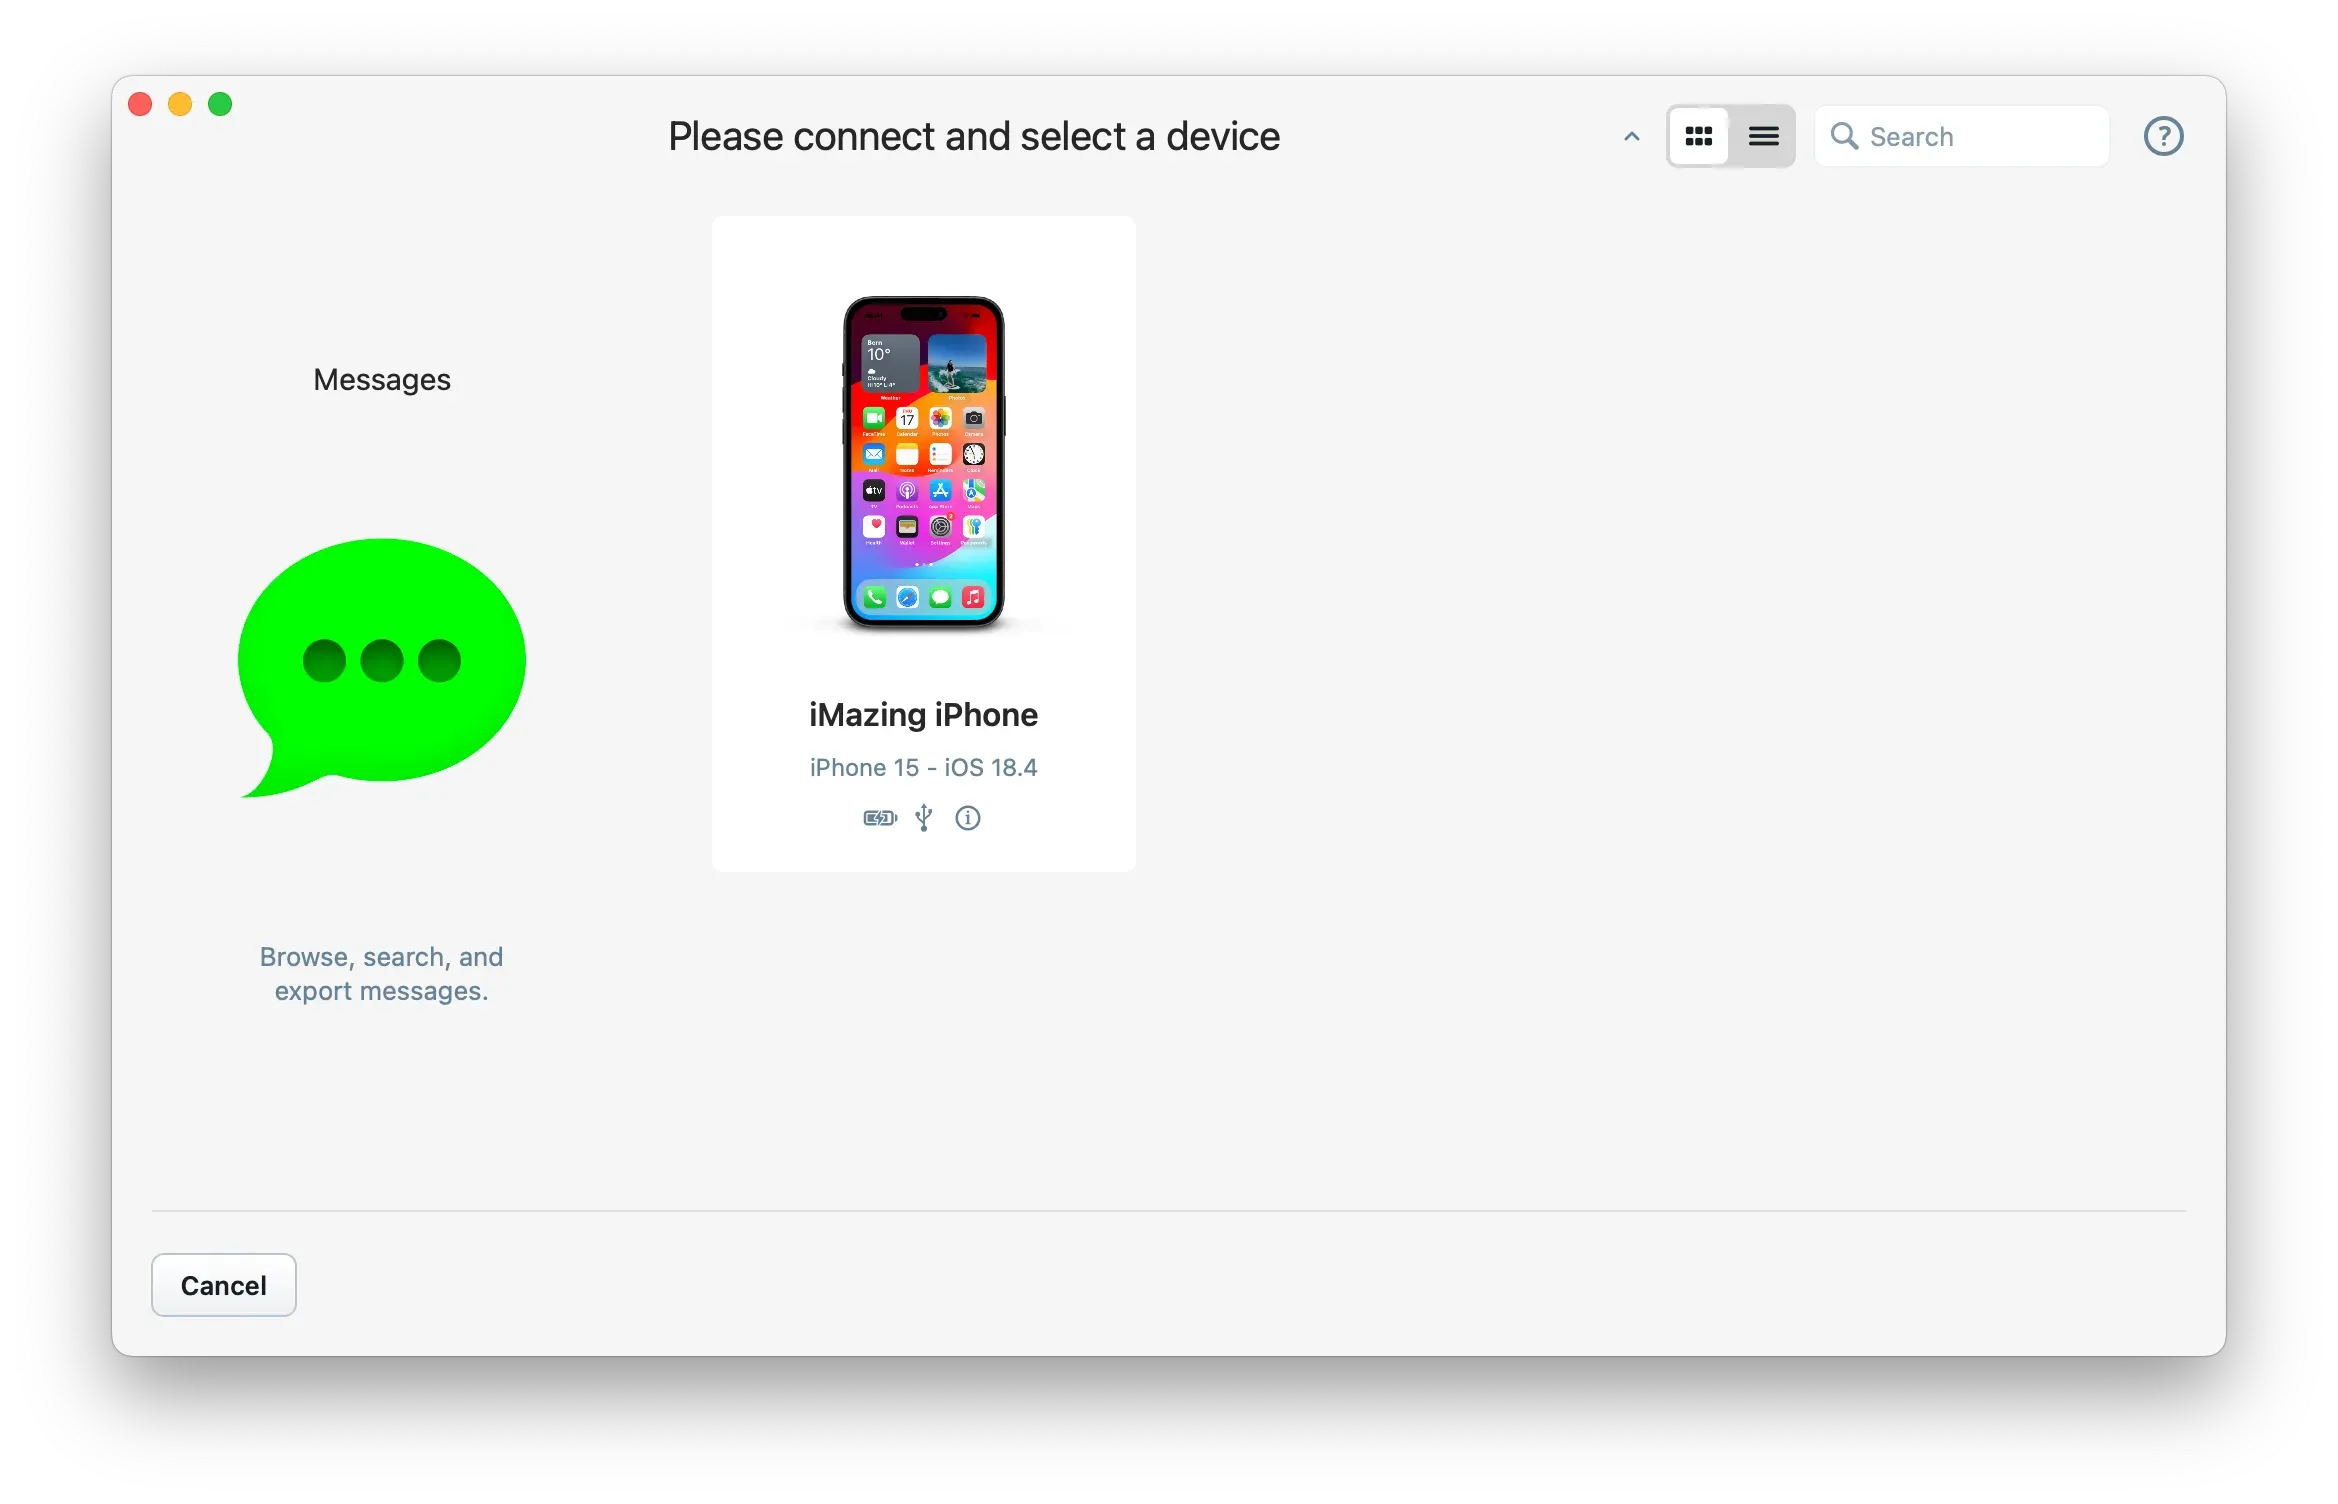Close the window with red button
The image size is (2338, 1504).
point(140,104)
